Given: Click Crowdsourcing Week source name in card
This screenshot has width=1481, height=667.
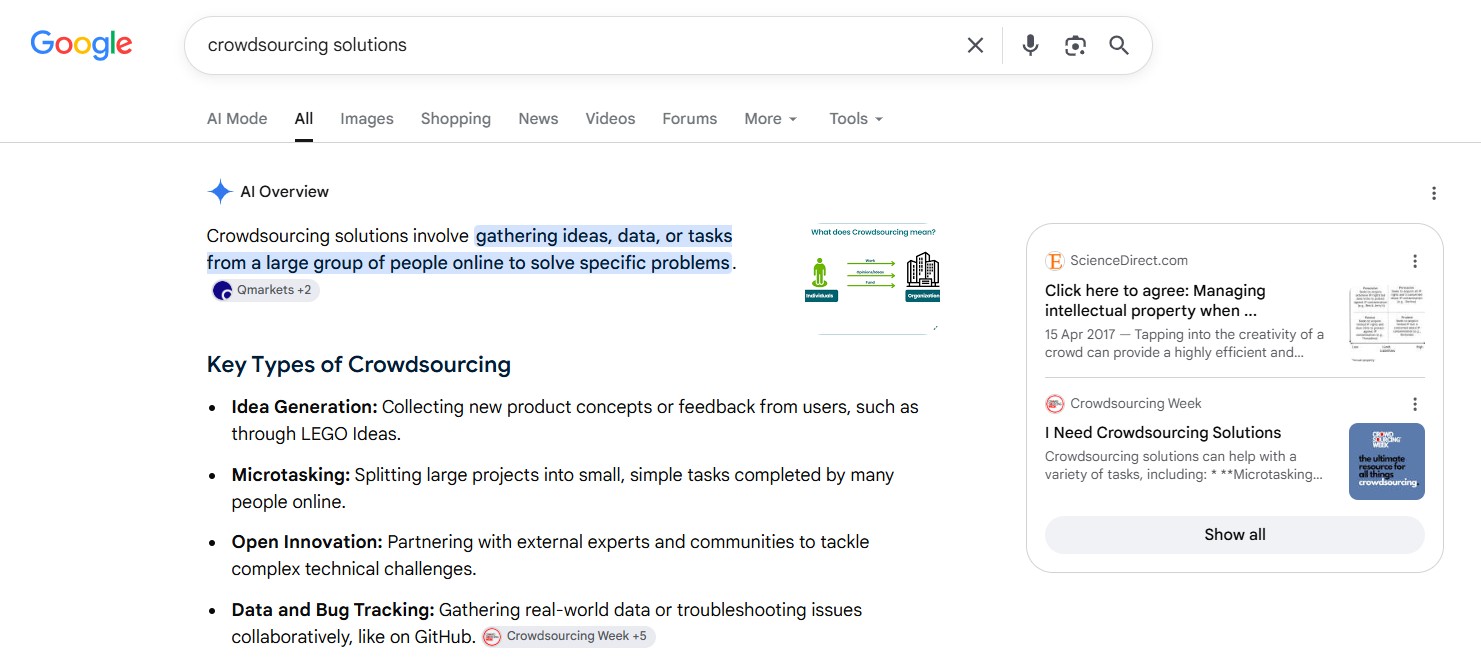Looking at the screenshot, I should 1136,404.
